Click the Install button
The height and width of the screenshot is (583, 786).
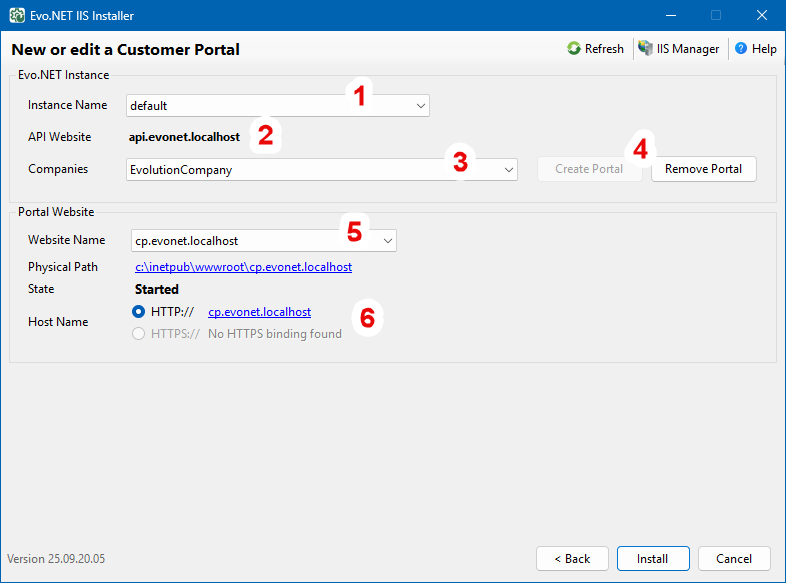click(652, 559)
